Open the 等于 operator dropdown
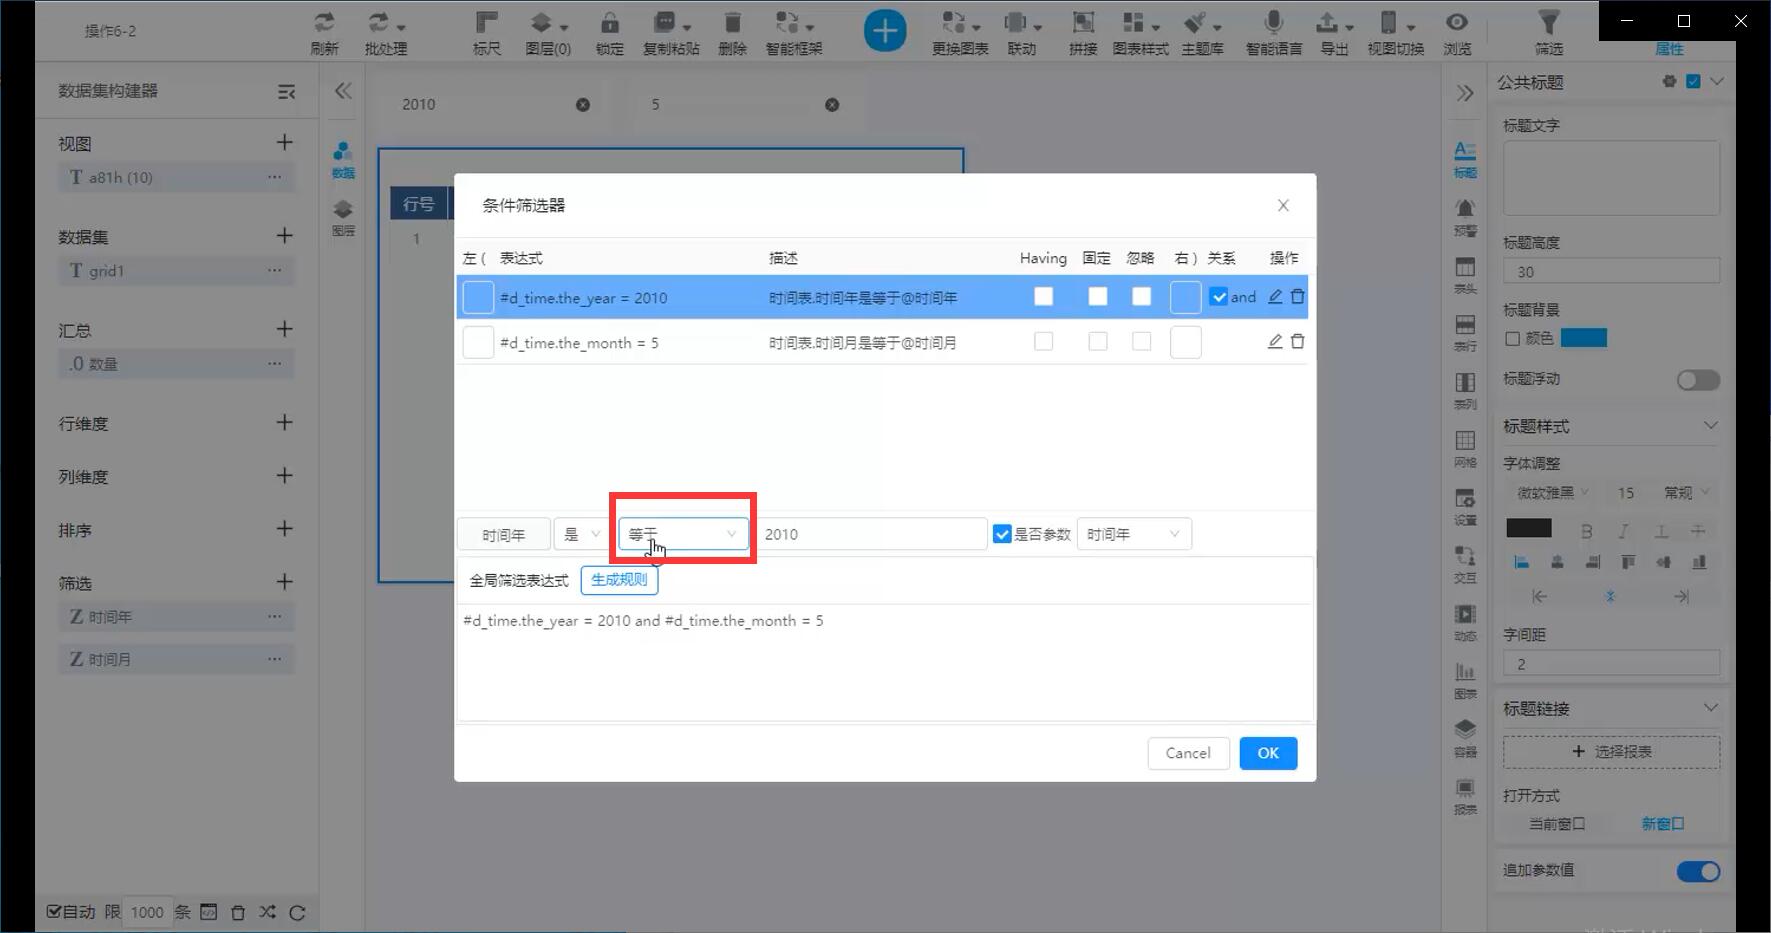 pos(683,534)
